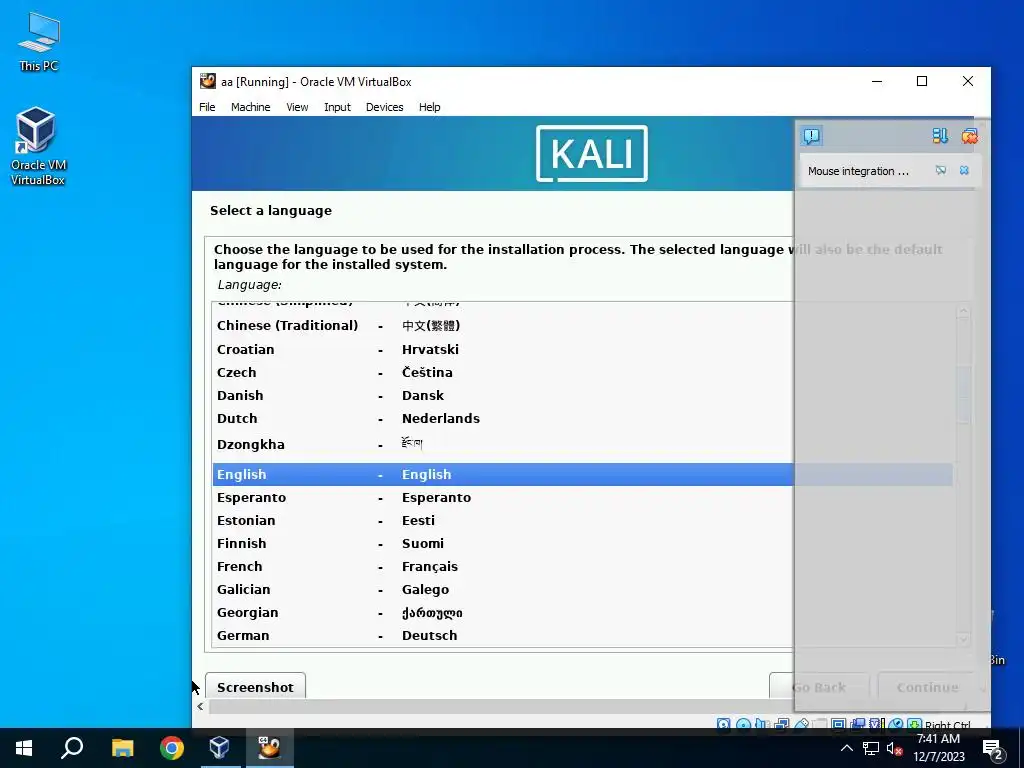Click the running Kali VM taskbar icon
The width and height of the screenshot is (1024, 768).
(x=269, y=748)
